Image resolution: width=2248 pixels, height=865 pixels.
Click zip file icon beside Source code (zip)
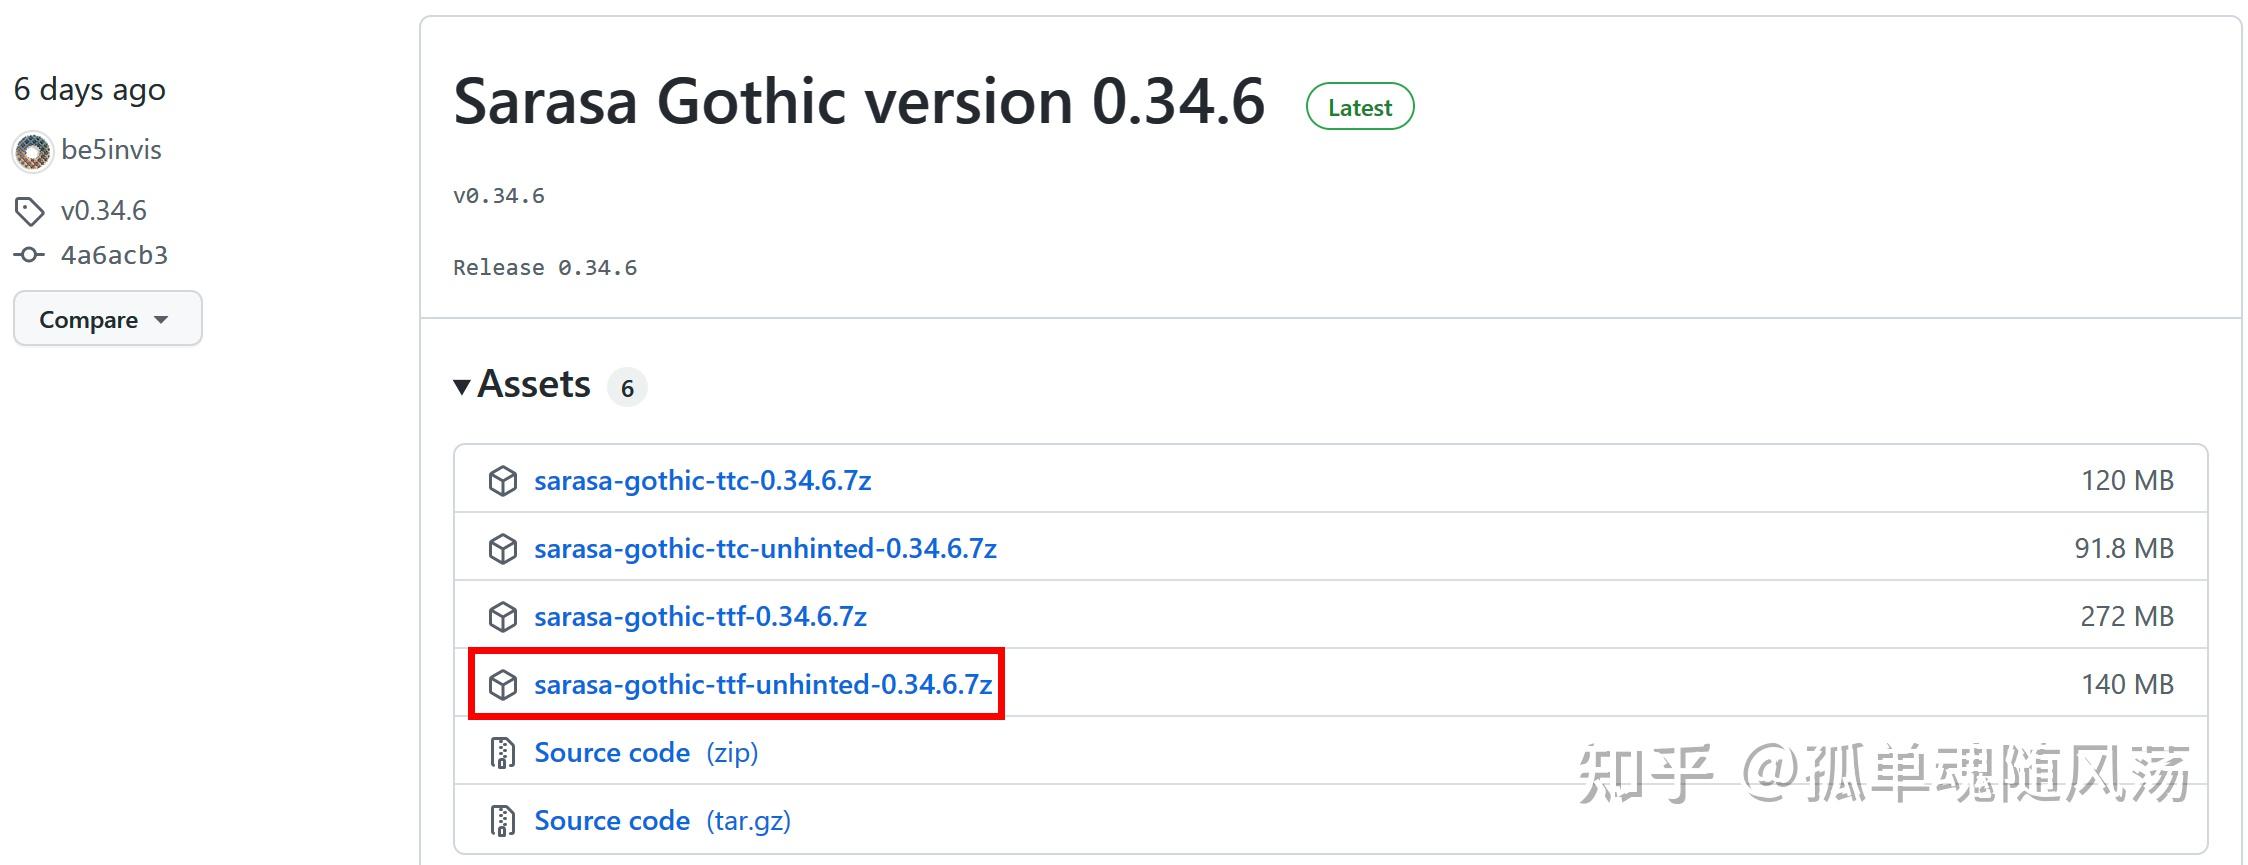503,753
